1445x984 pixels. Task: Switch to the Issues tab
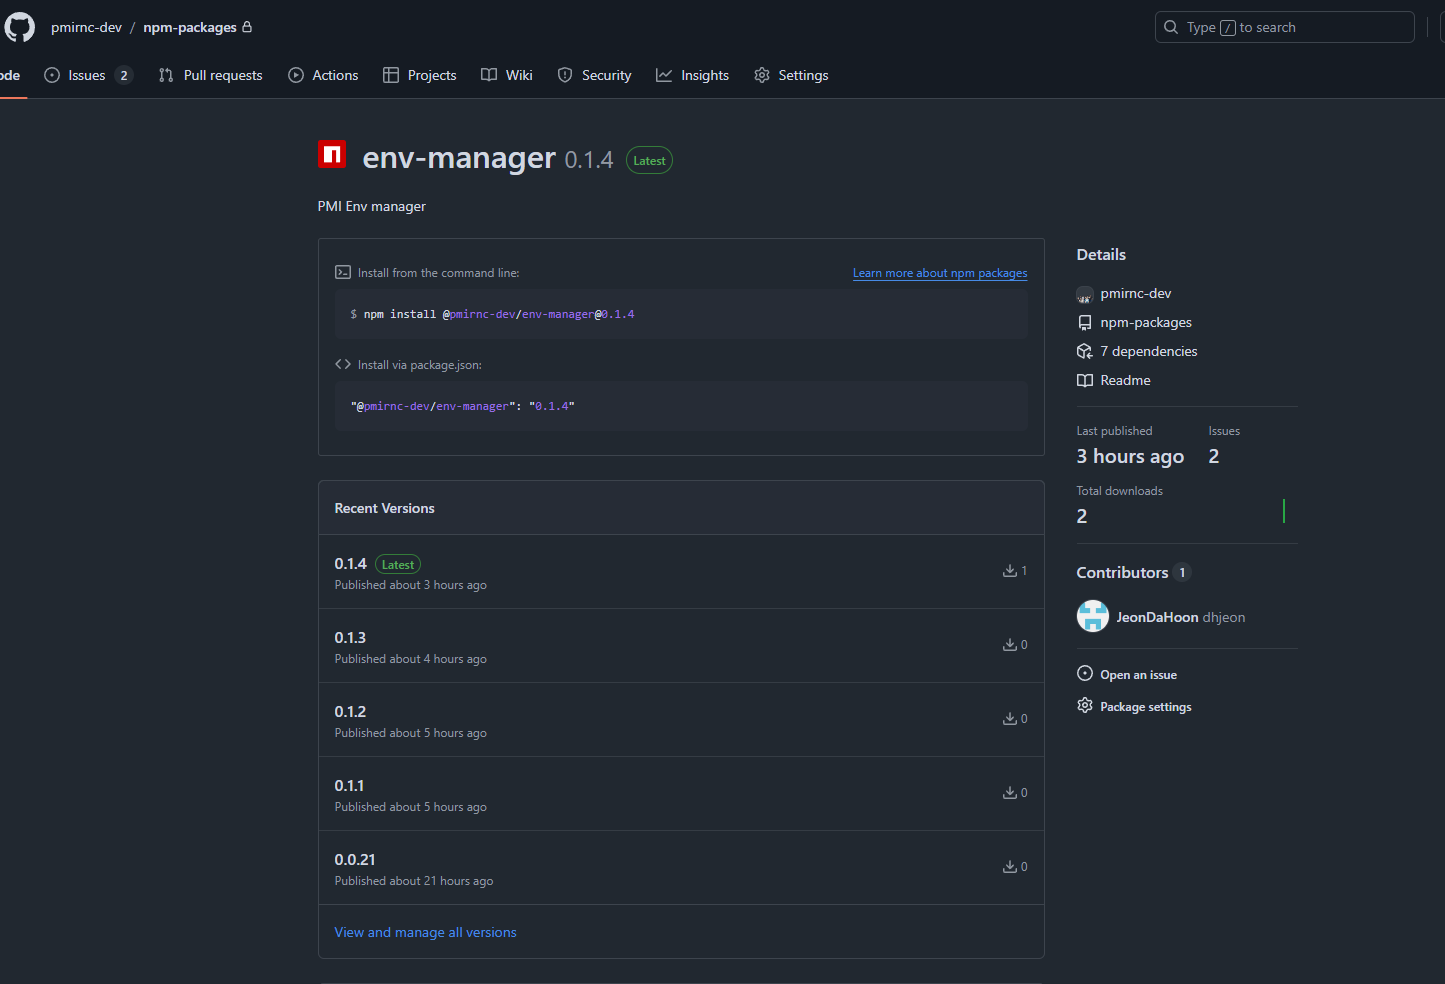88,75
